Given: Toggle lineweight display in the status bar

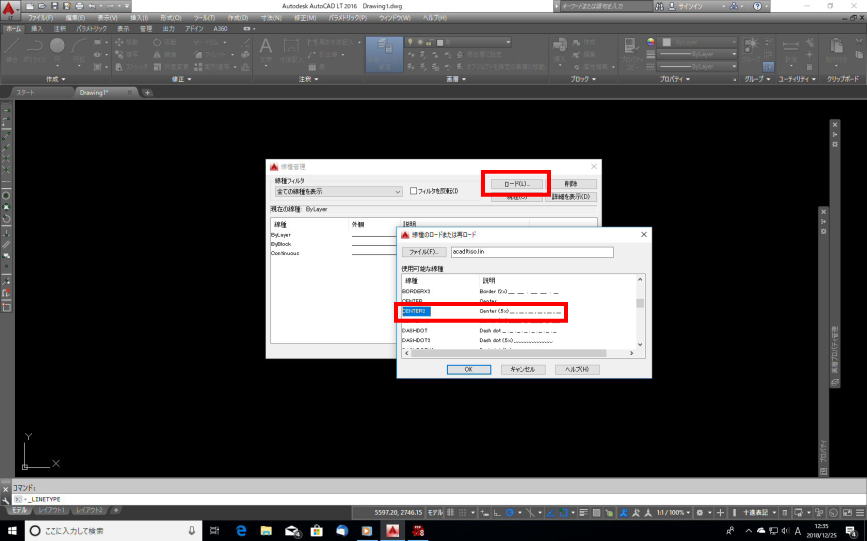Looking at the screenshot, I should click(x=584, y=513).
